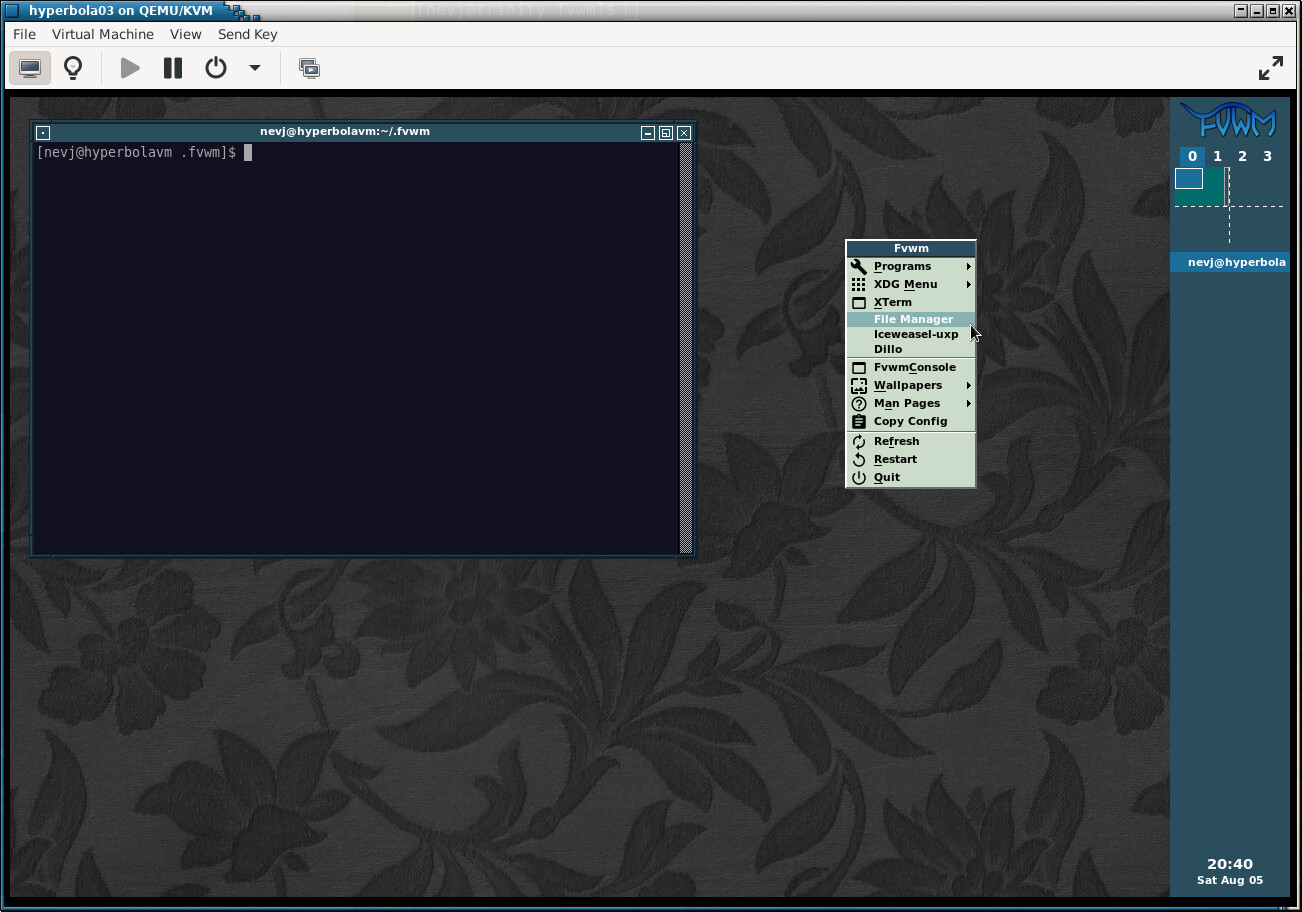Select Copy Config menu entry

[x=911, y=421]
